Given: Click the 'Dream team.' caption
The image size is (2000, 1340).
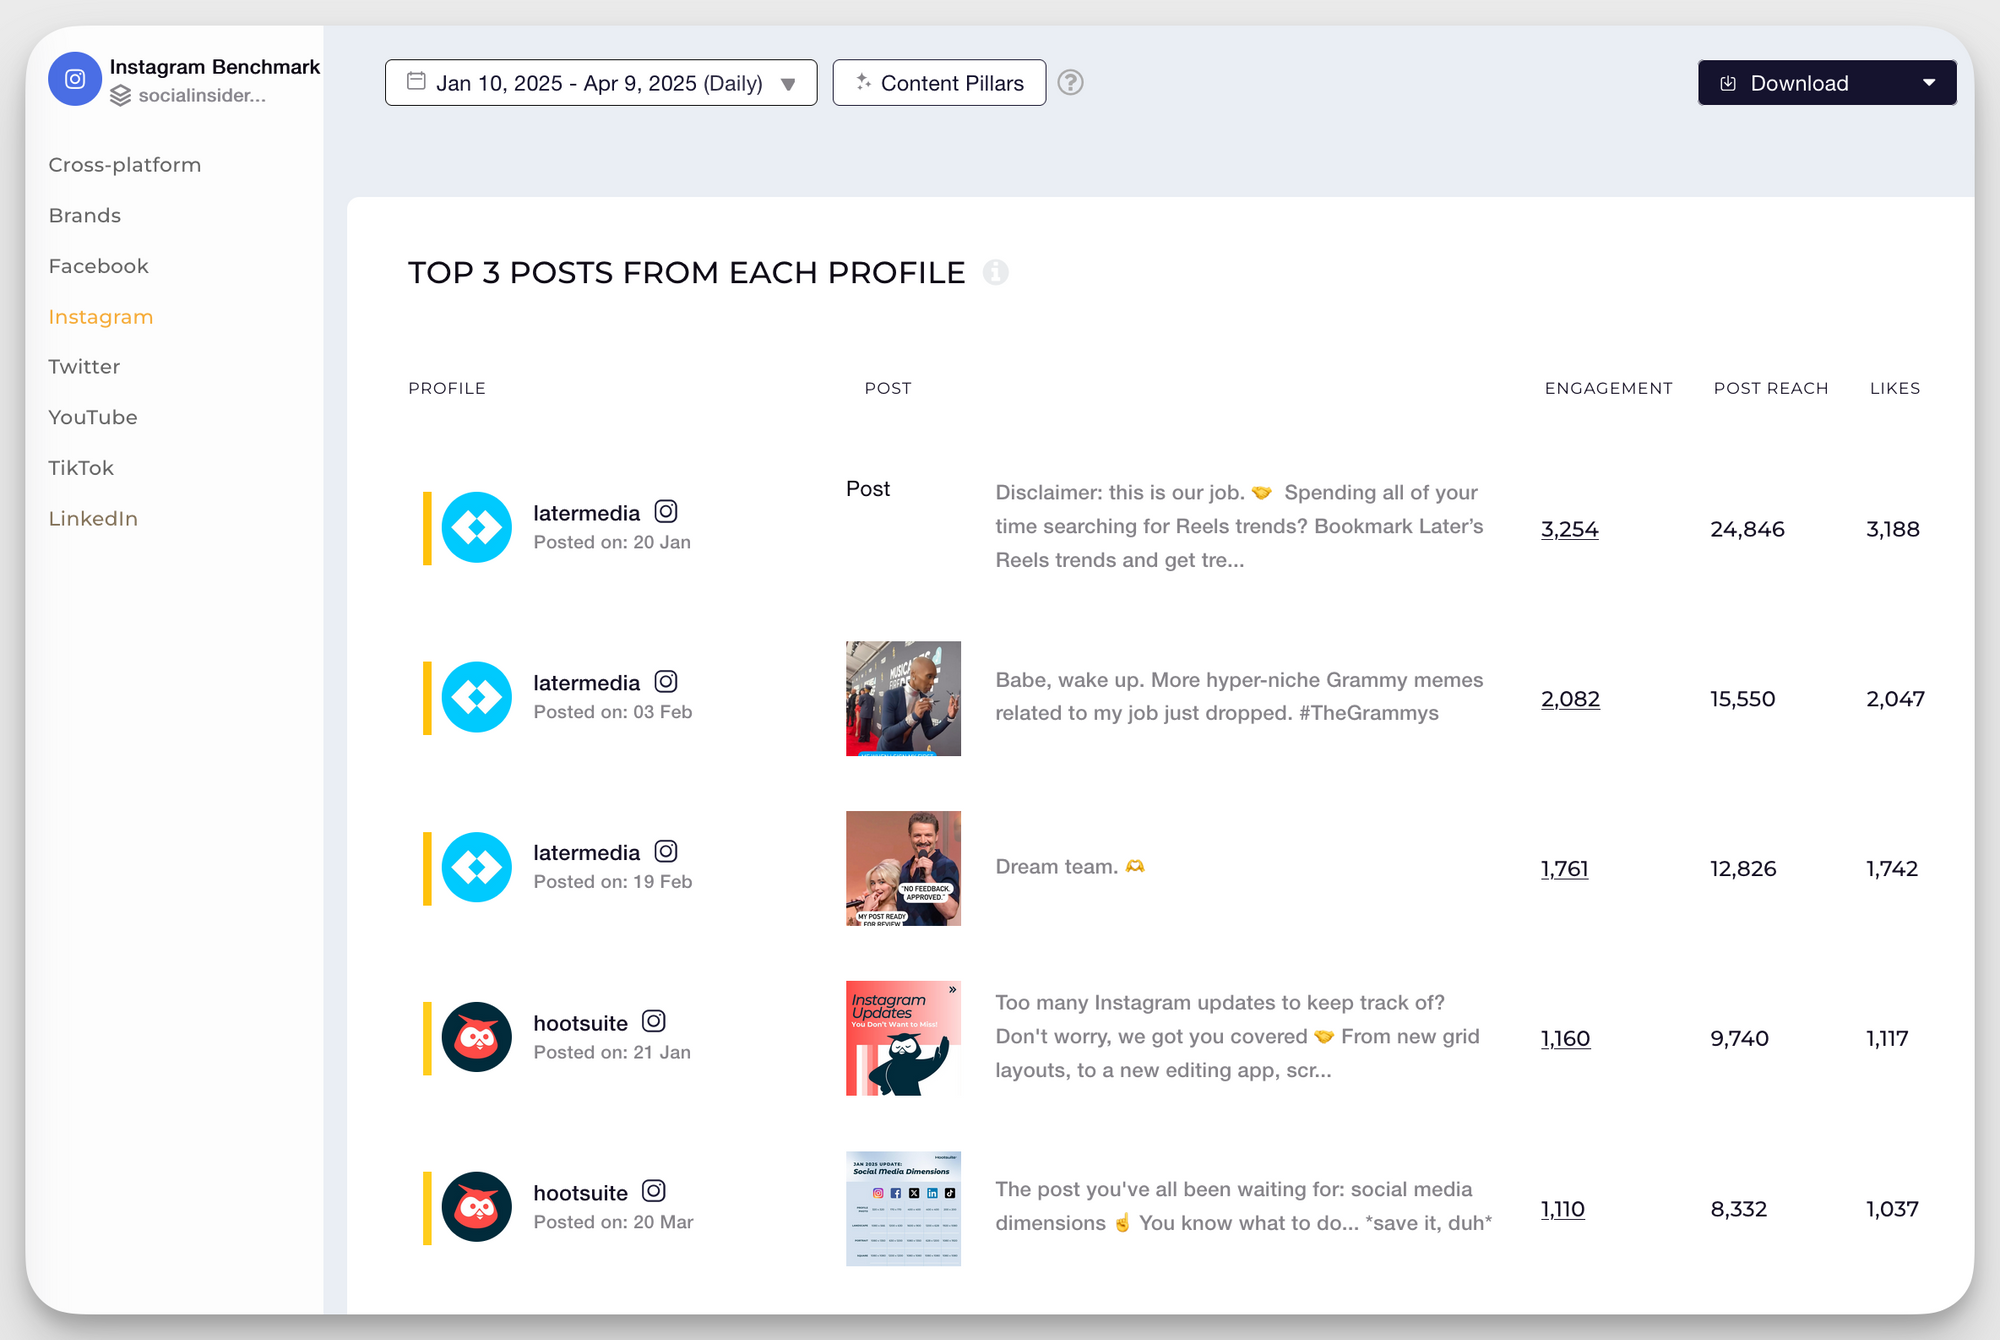Looking at the screenshot, I should click(x=1070, y=867).
